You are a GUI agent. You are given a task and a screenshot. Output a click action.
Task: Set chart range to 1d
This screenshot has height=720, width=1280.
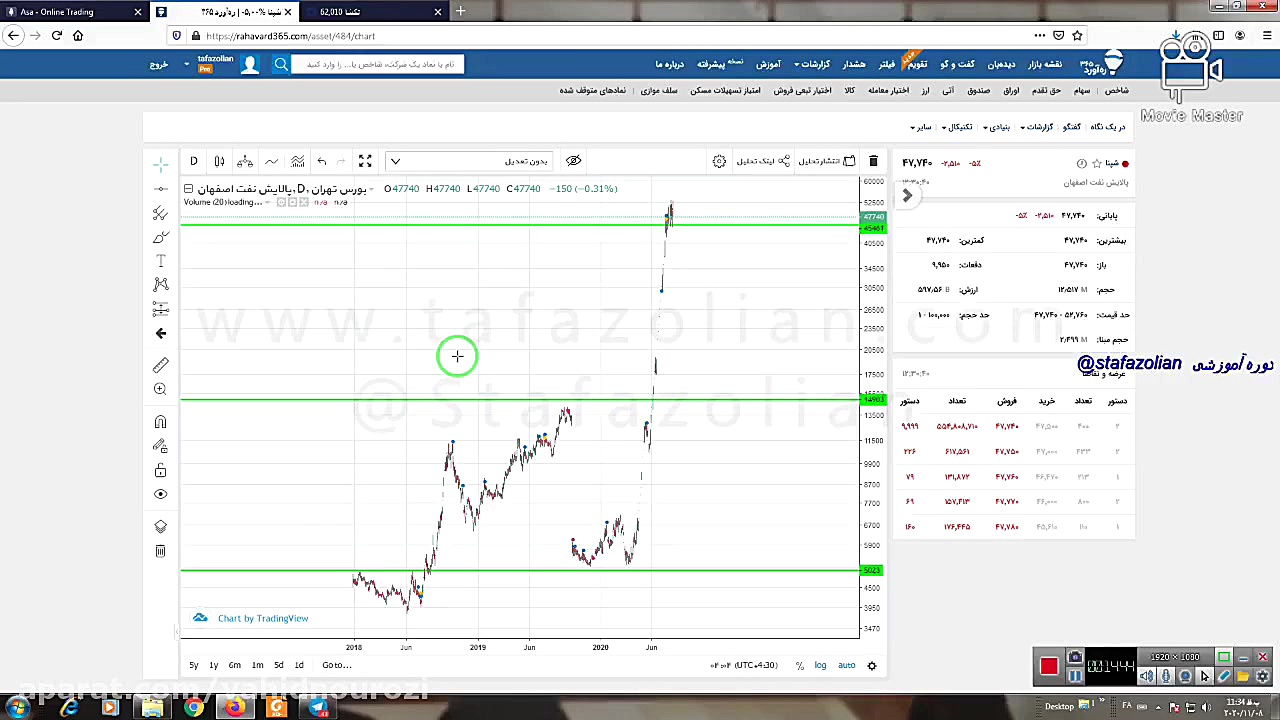(299, 665)
